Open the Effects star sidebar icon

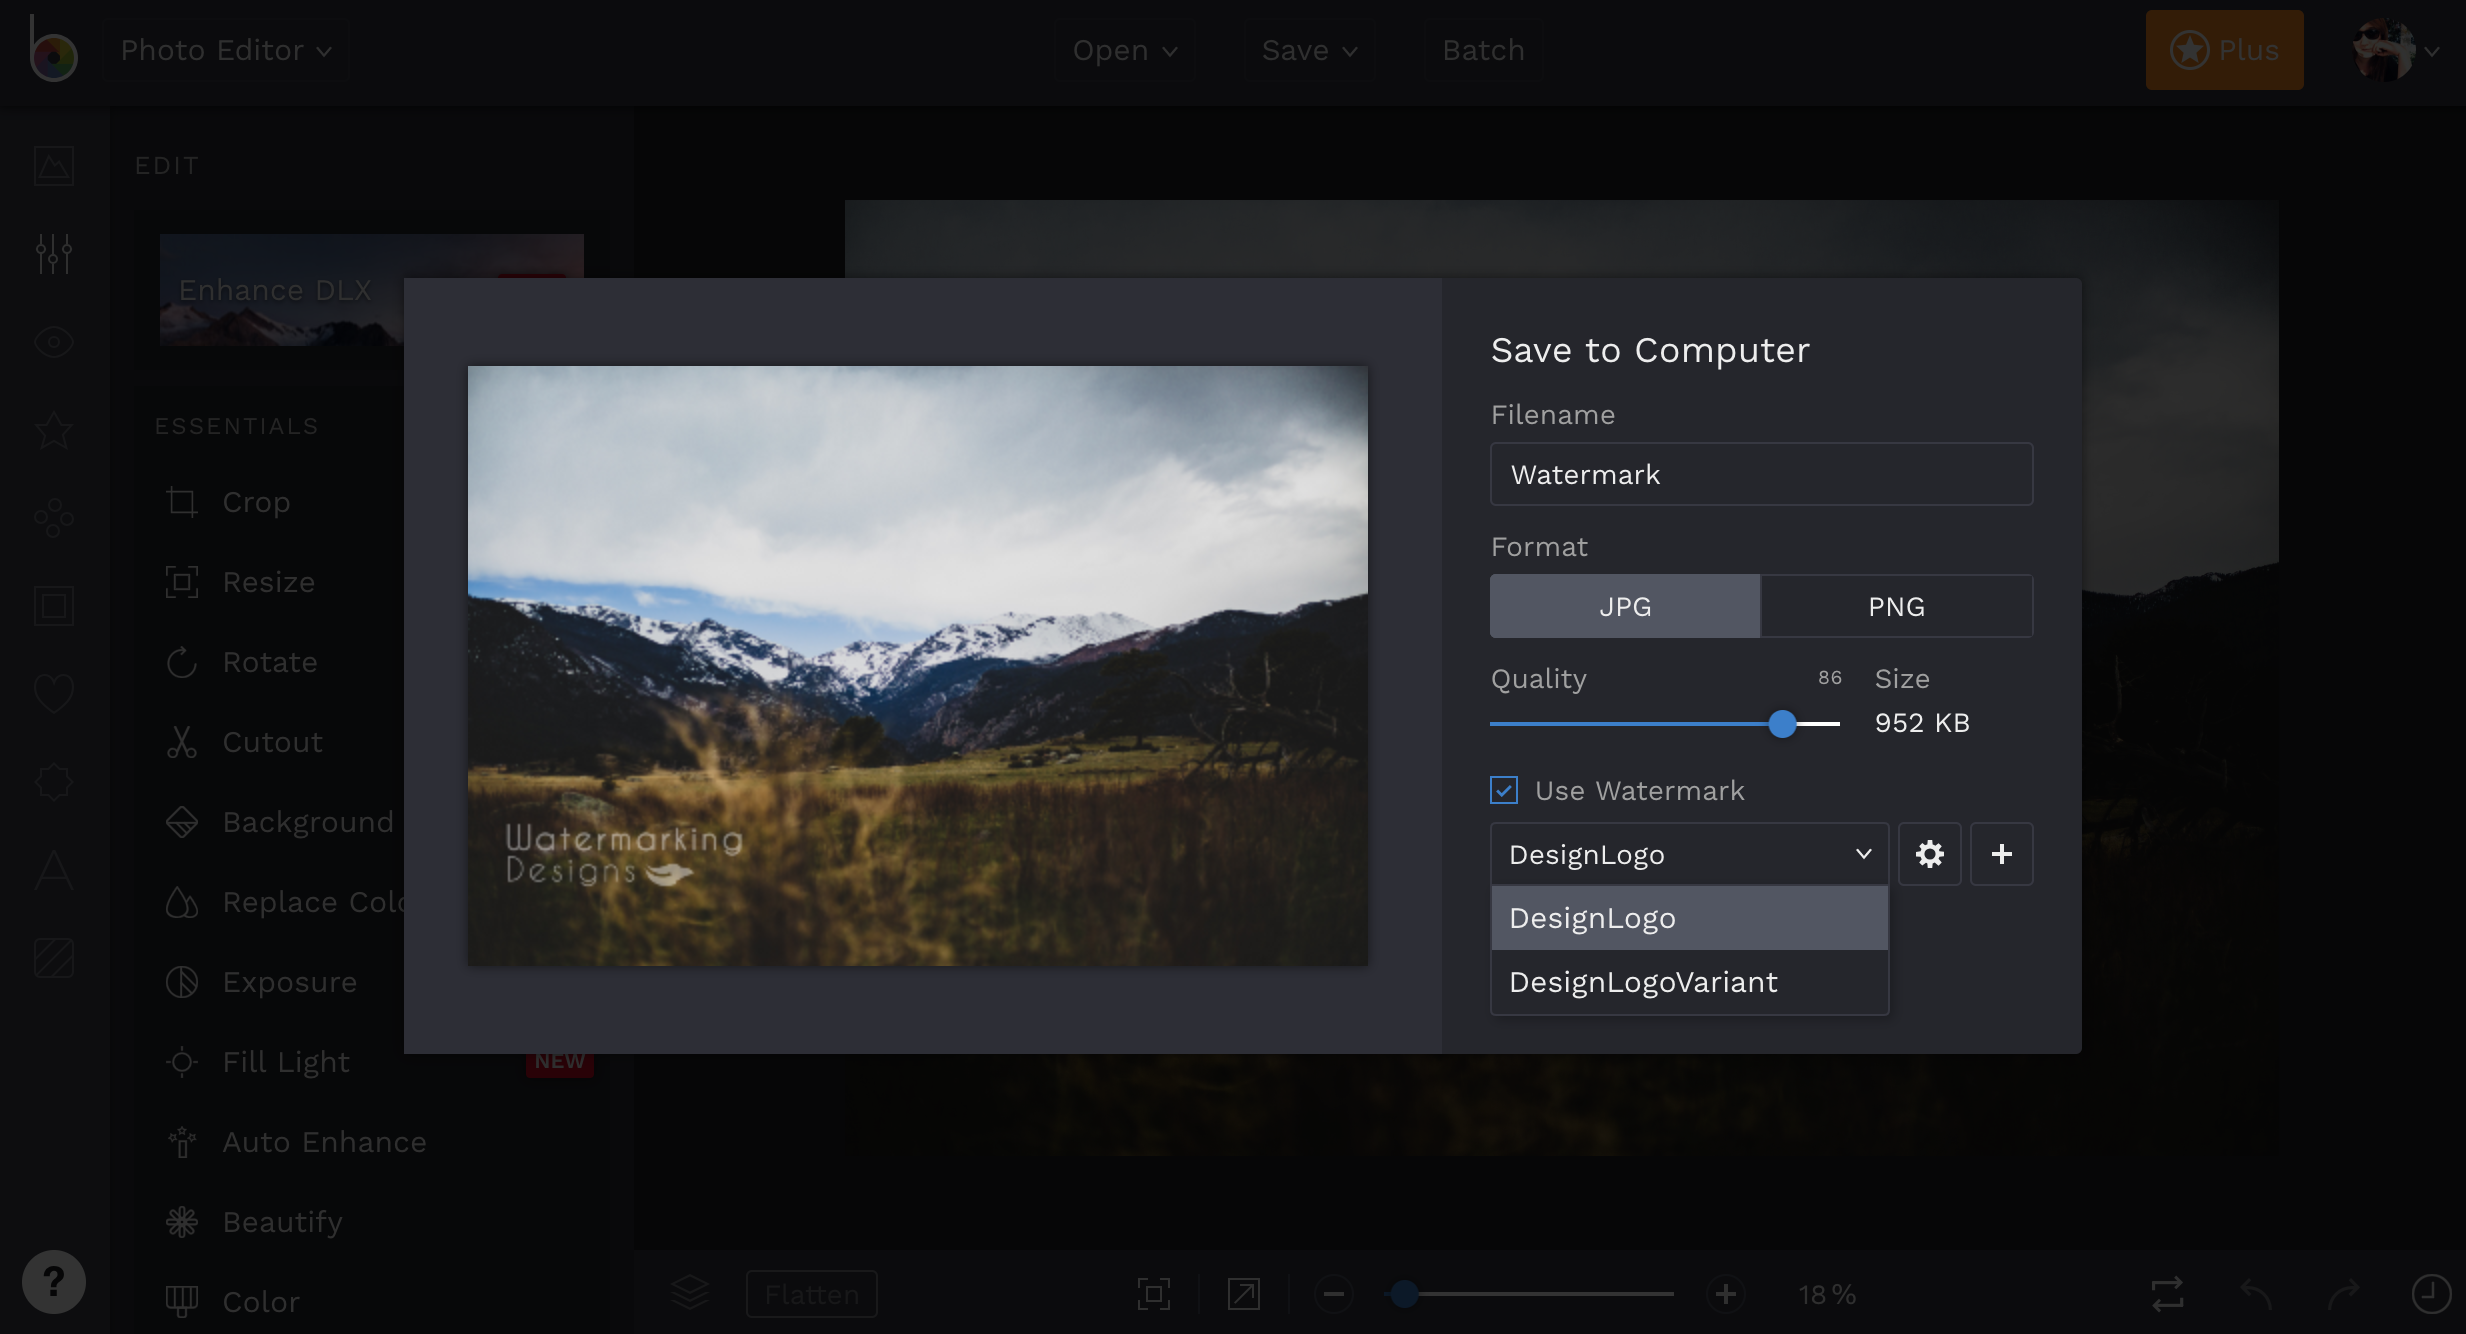pyautogui.click(x=54, y=430)
